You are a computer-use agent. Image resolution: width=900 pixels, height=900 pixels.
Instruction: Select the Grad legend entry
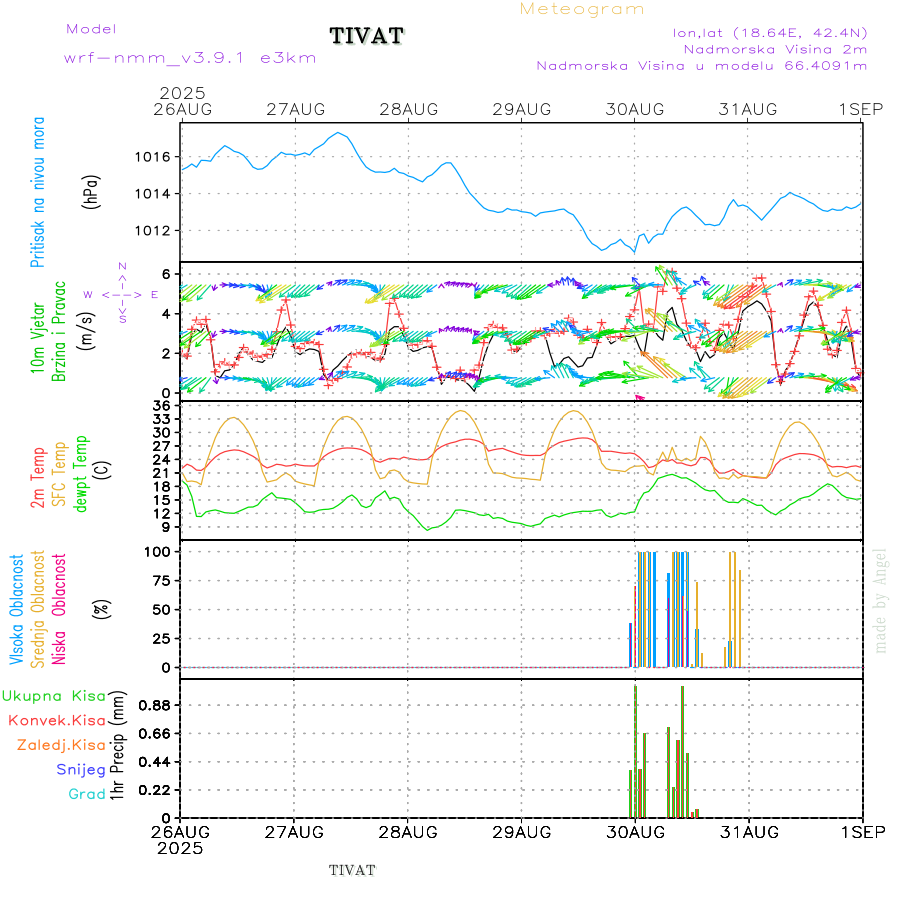(87, 794)
